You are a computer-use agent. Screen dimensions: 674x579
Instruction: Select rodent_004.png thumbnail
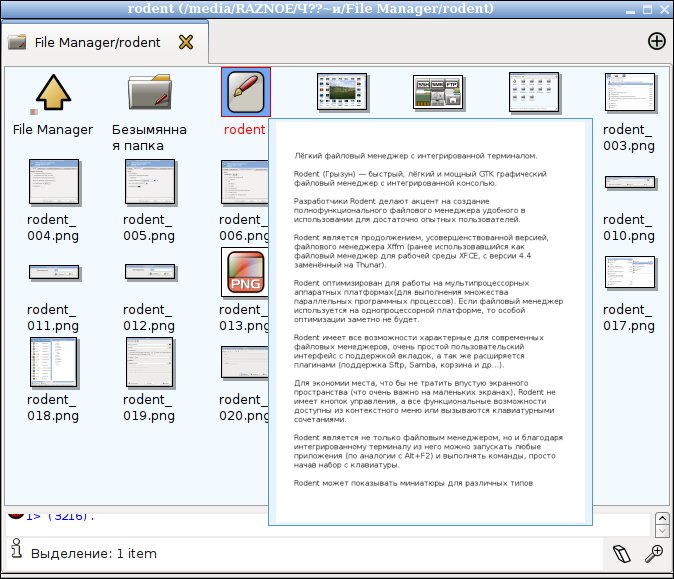[54, 181]
